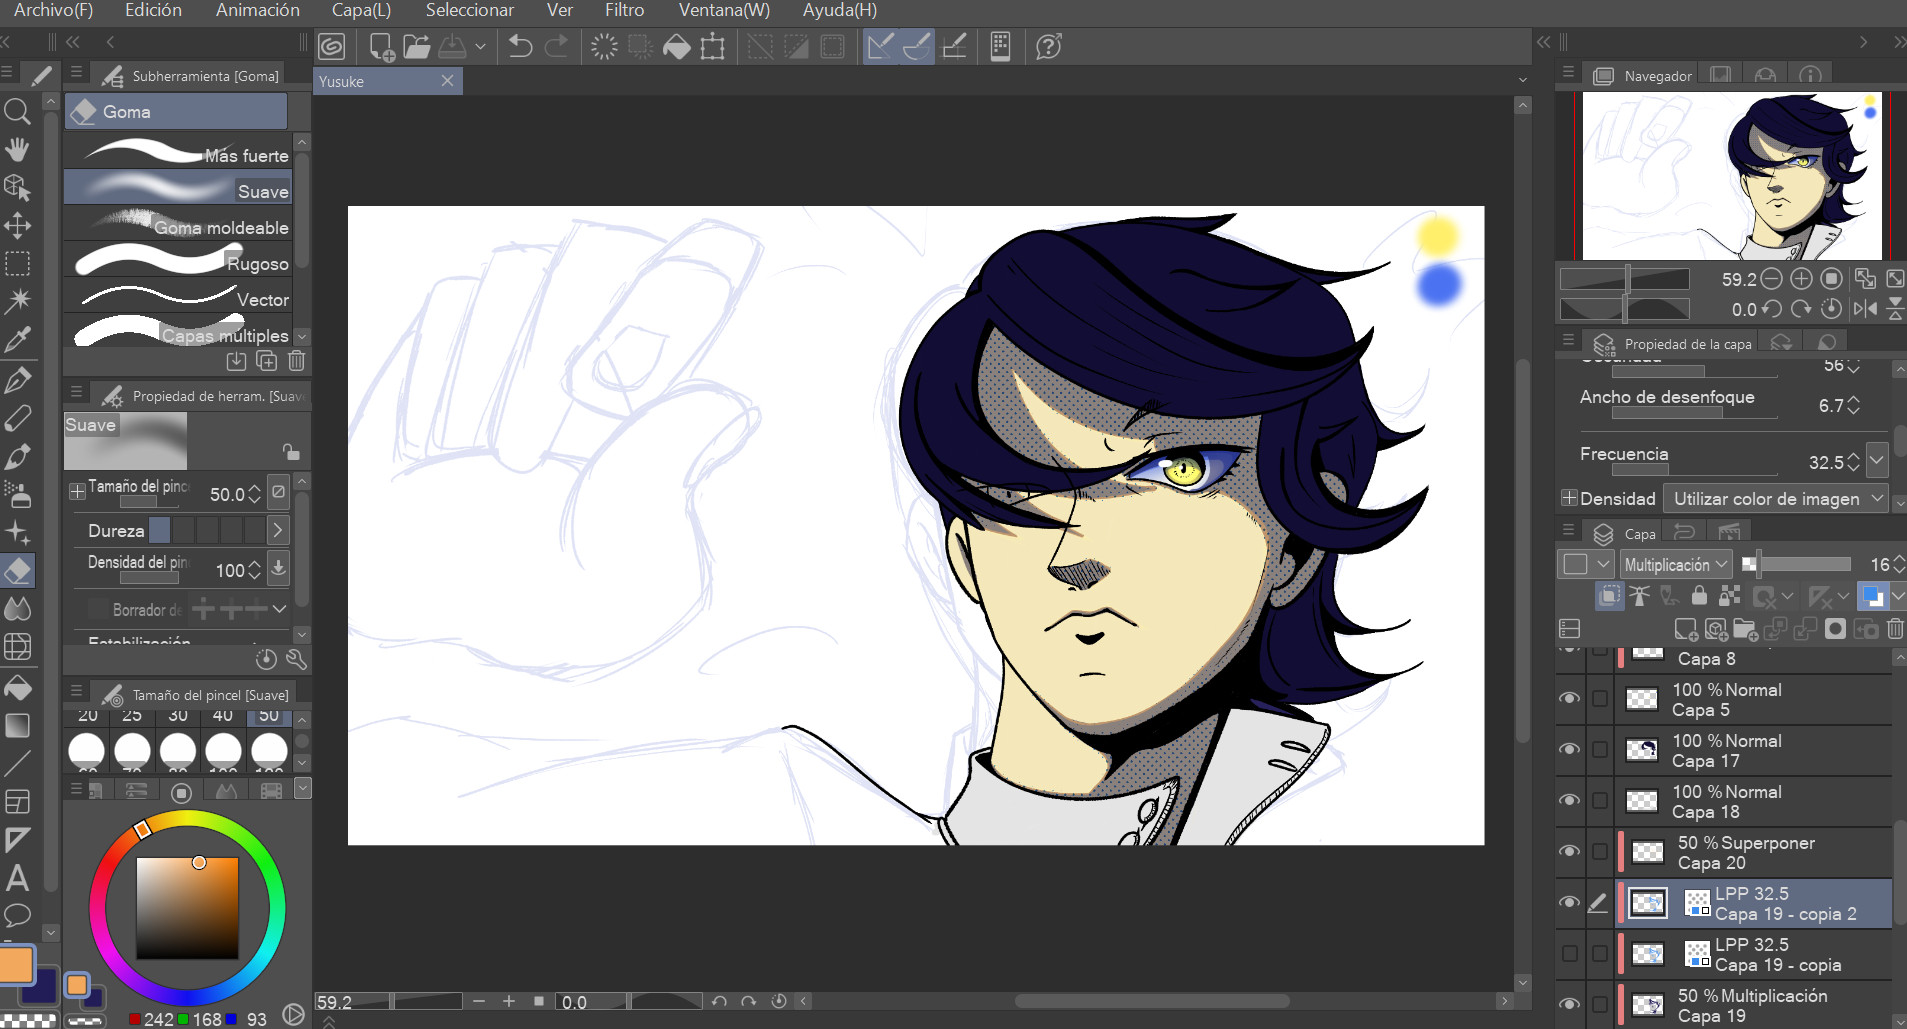Create a new canvas from the toolbar
Image resolution: width=1907 pixels, height=1029 pixels.
tap(381, 46)
